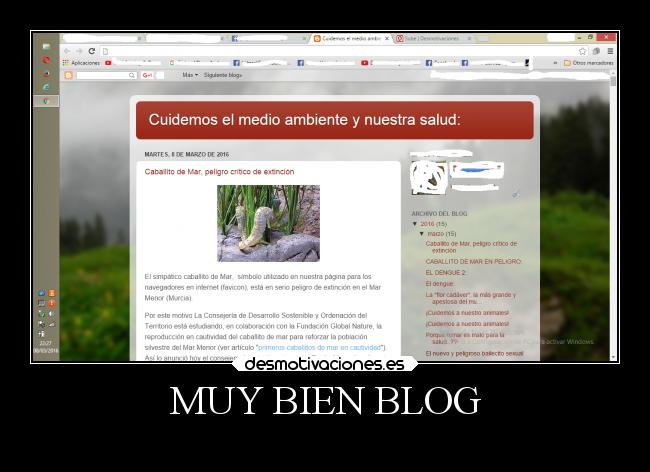Click the scrollbar up arrow

pos(613,73)
